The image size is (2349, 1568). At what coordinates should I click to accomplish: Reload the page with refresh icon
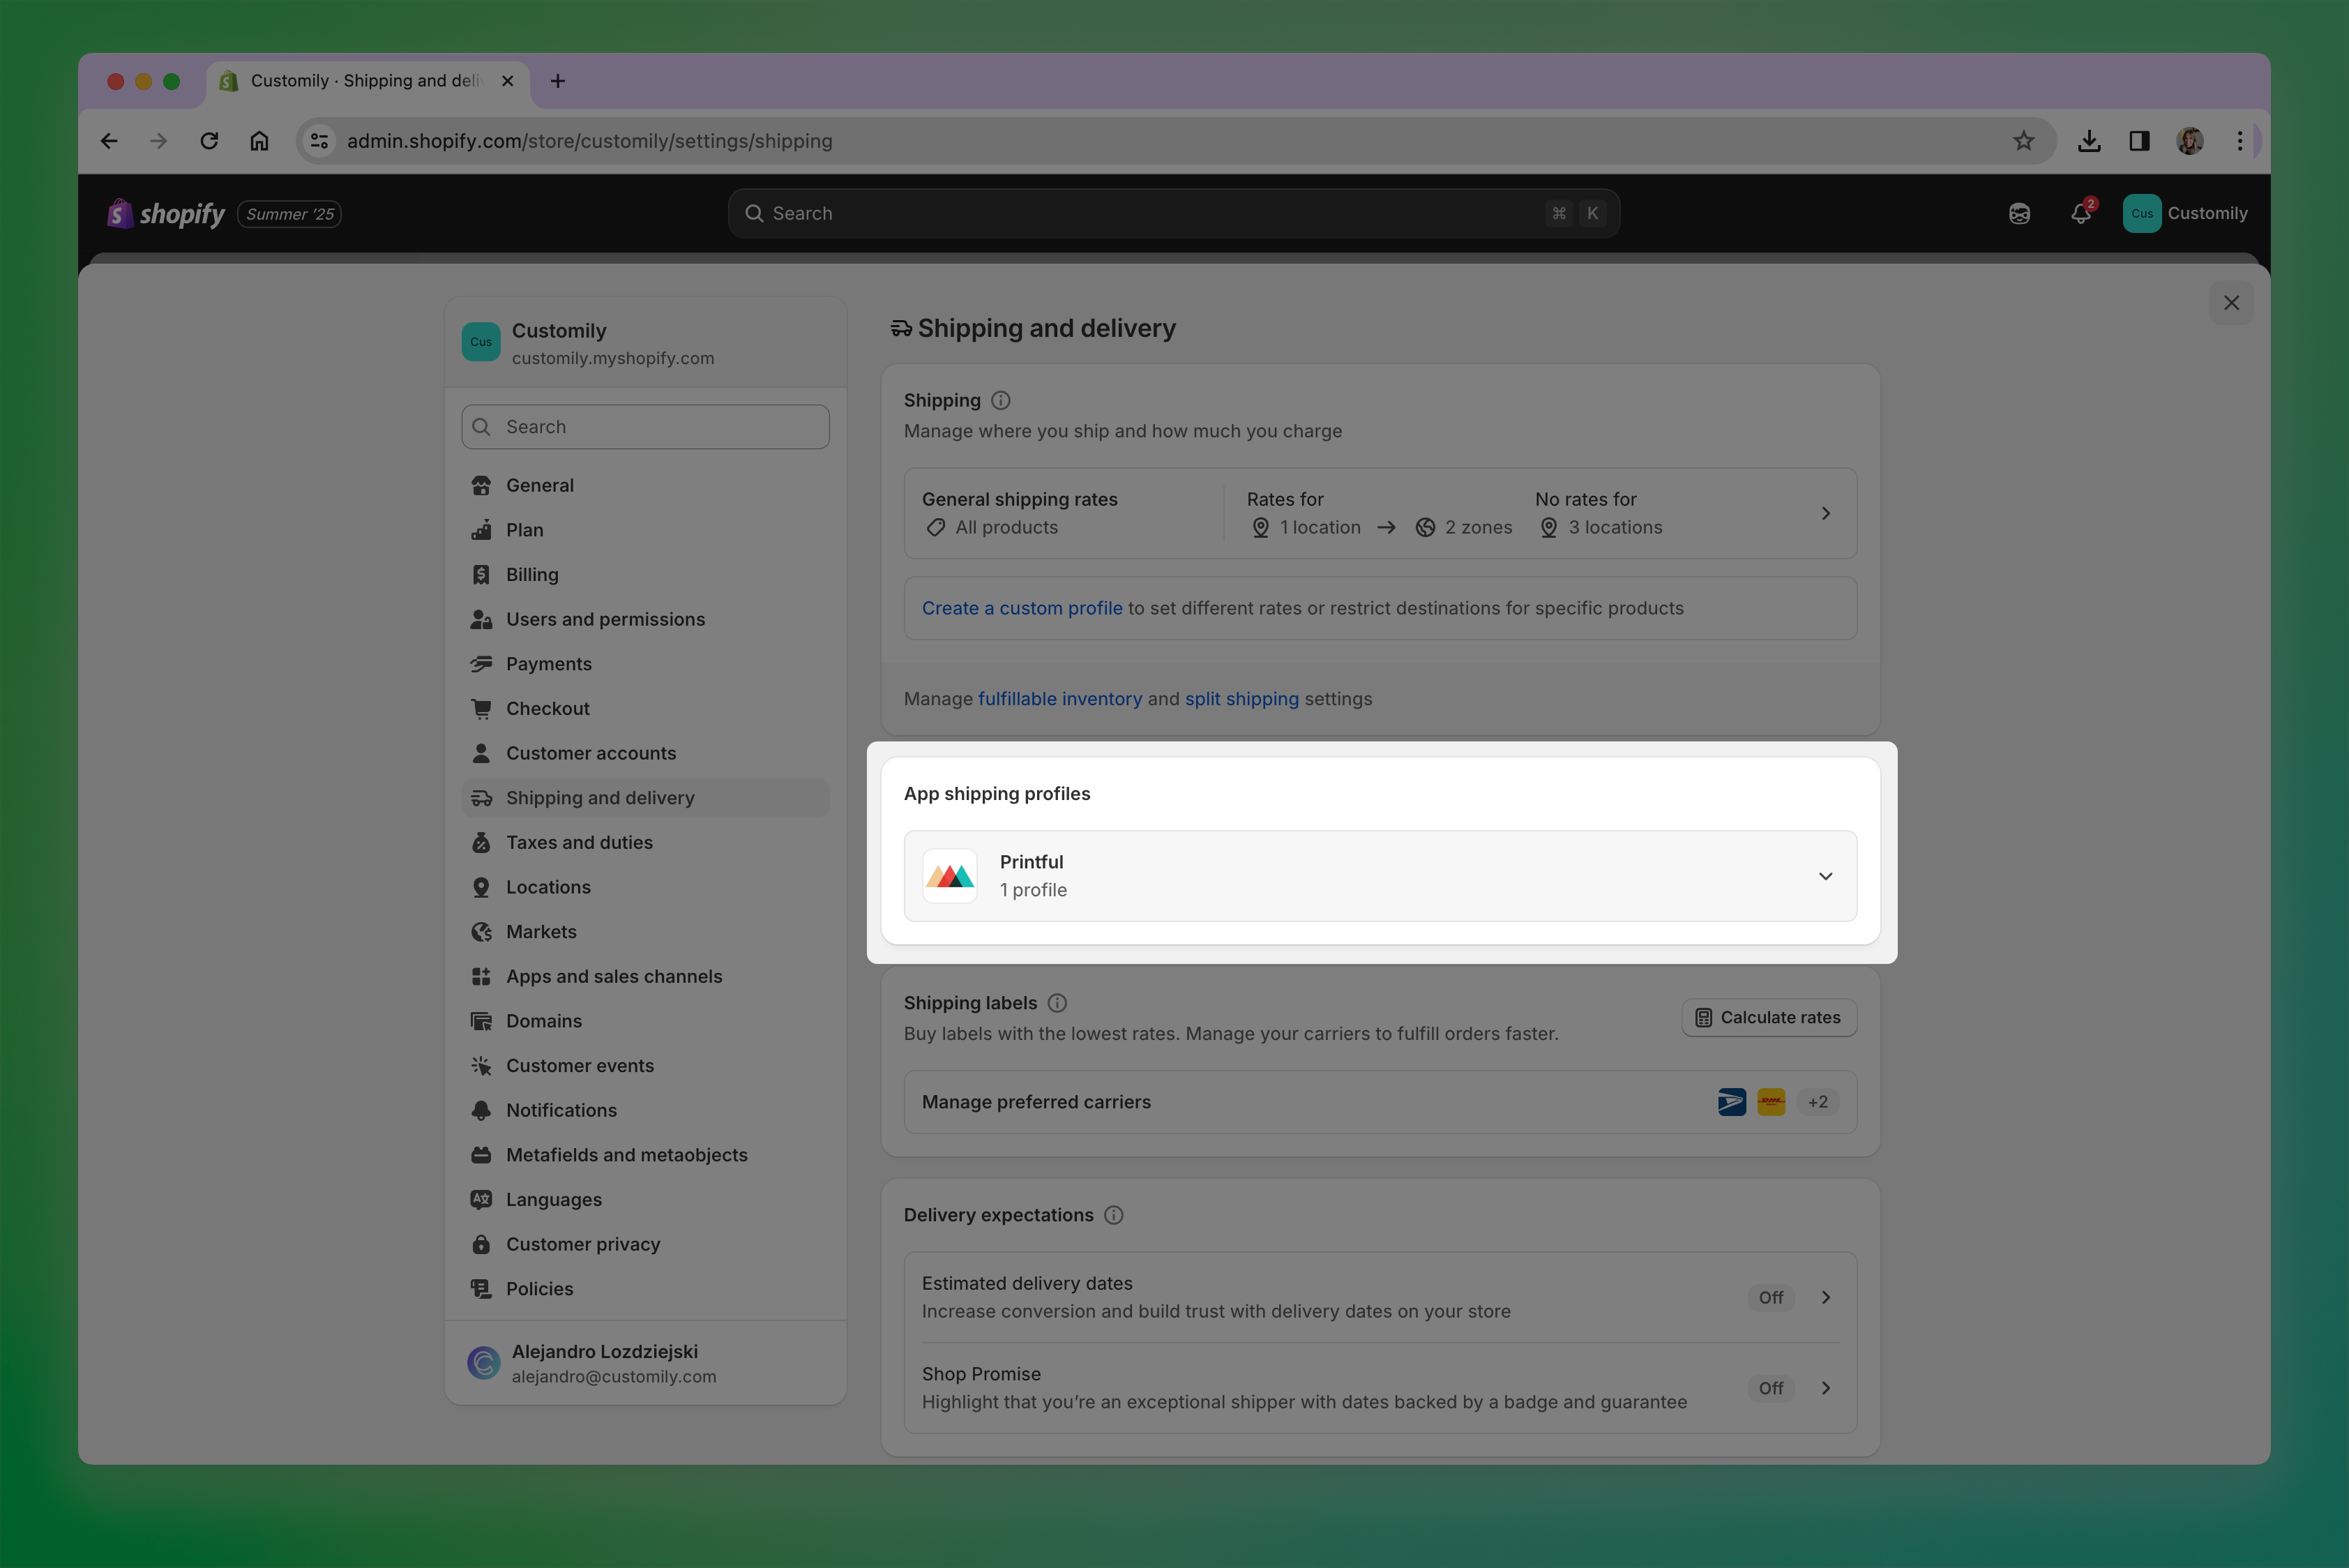tap(209, 141)
